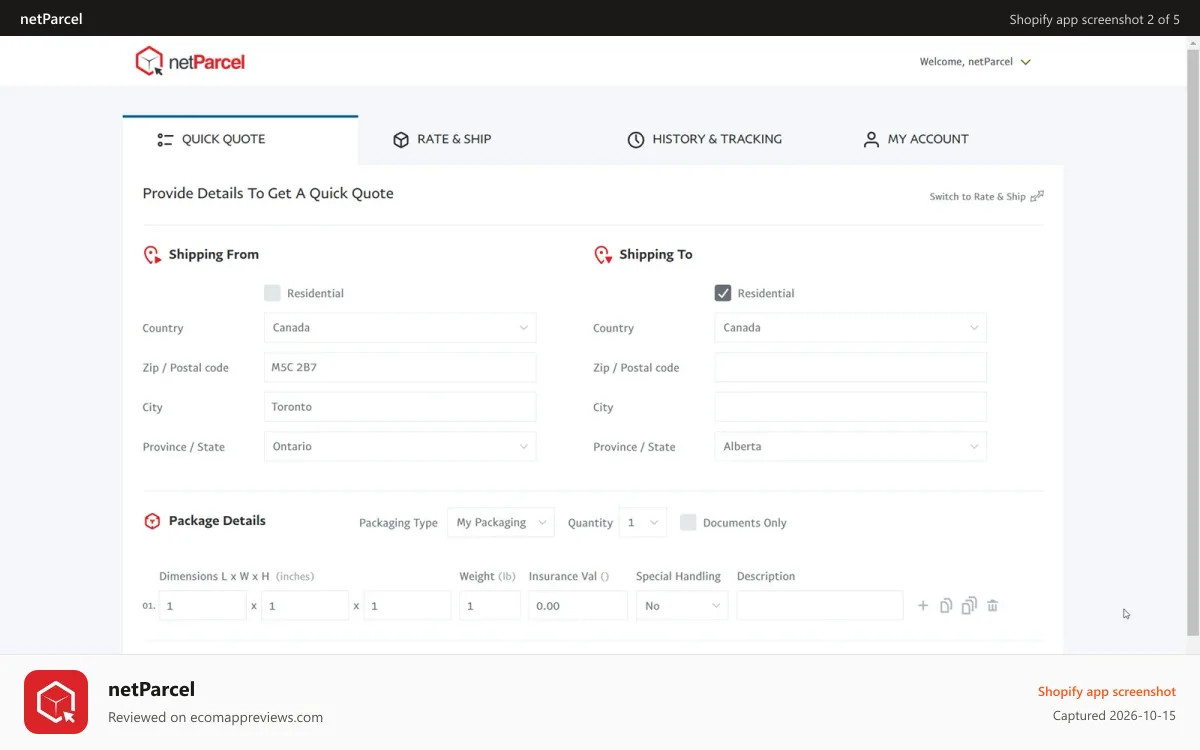Click the Shipping From location pin icon

click(152, 255)
